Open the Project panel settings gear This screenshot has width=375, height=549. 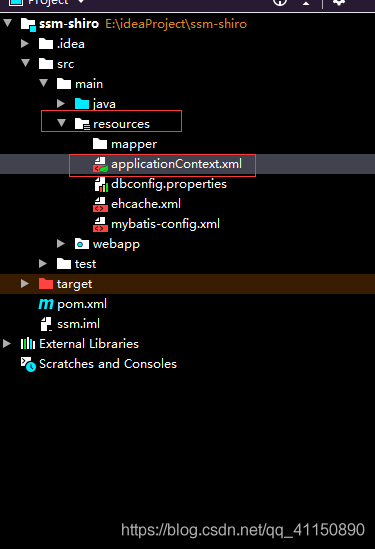(x=339, y=2)
